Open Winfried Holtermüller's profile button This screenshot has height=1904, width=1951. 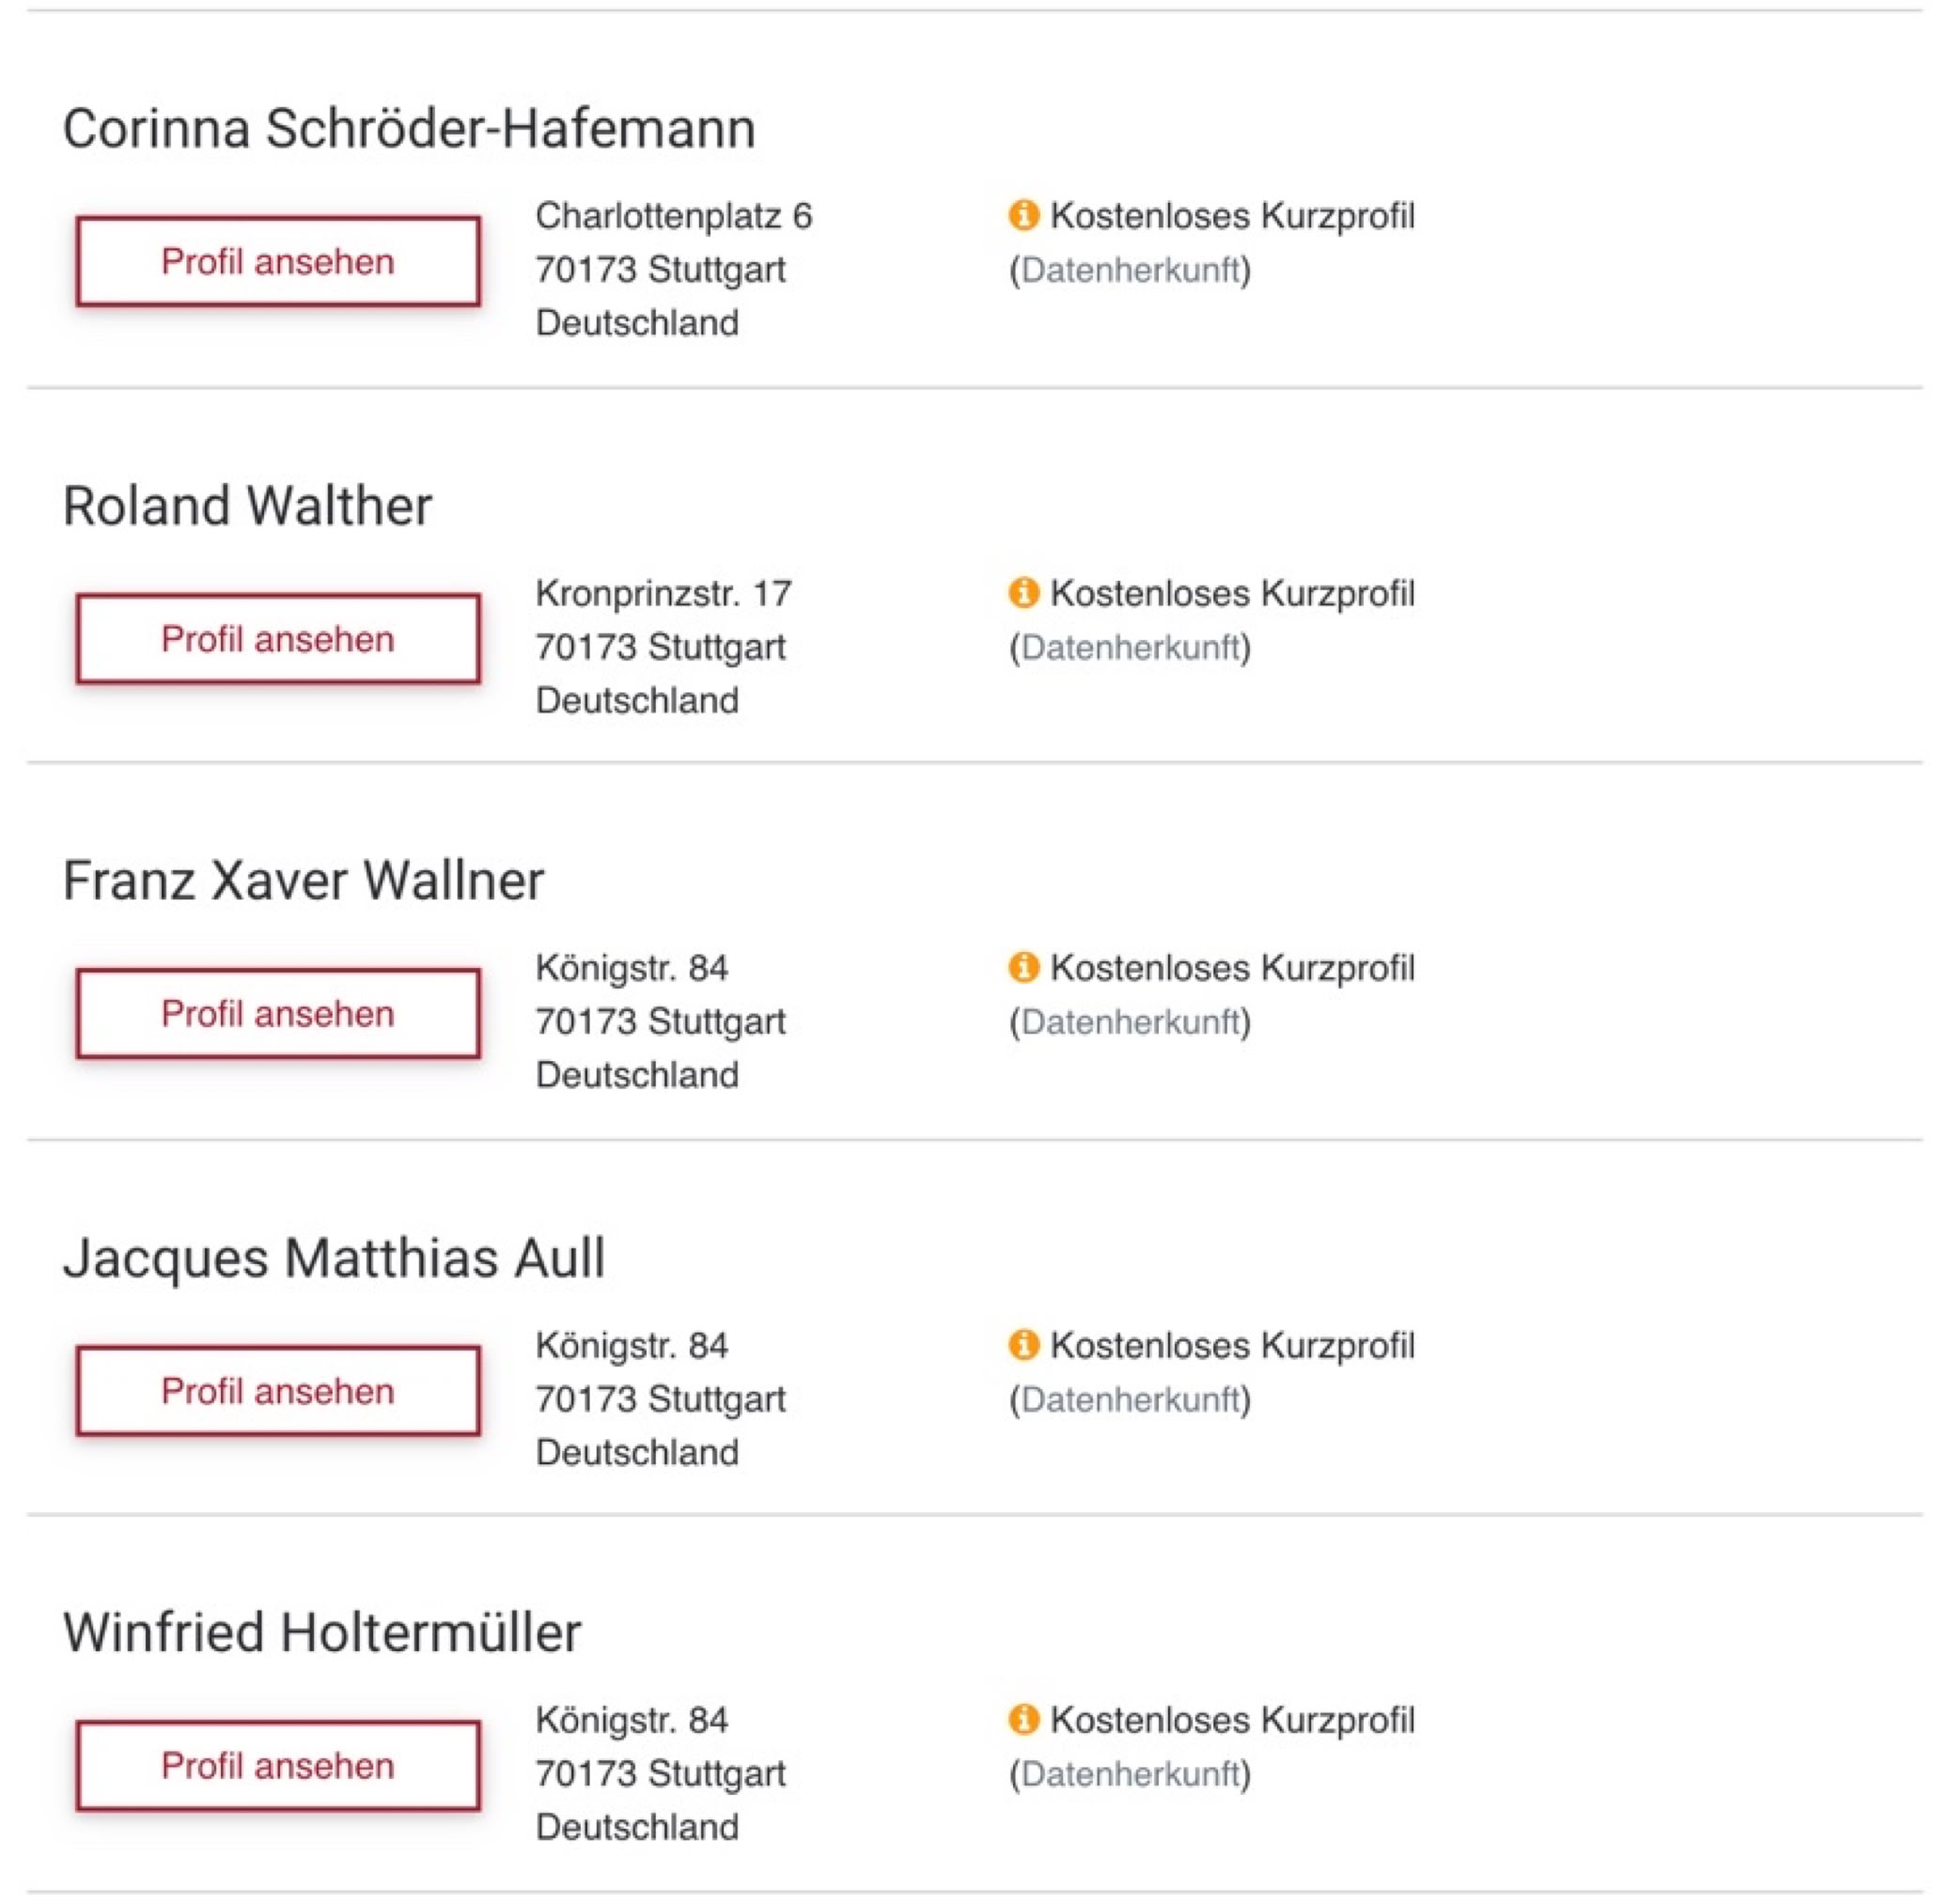(278, 1766)
